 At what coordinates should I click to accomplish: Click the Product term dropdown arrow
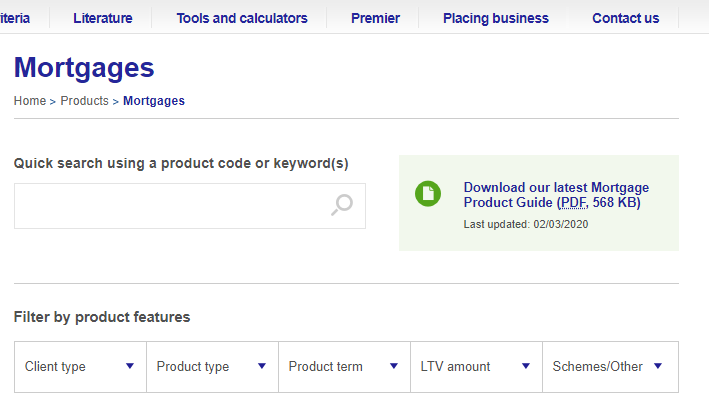point(394,366)
